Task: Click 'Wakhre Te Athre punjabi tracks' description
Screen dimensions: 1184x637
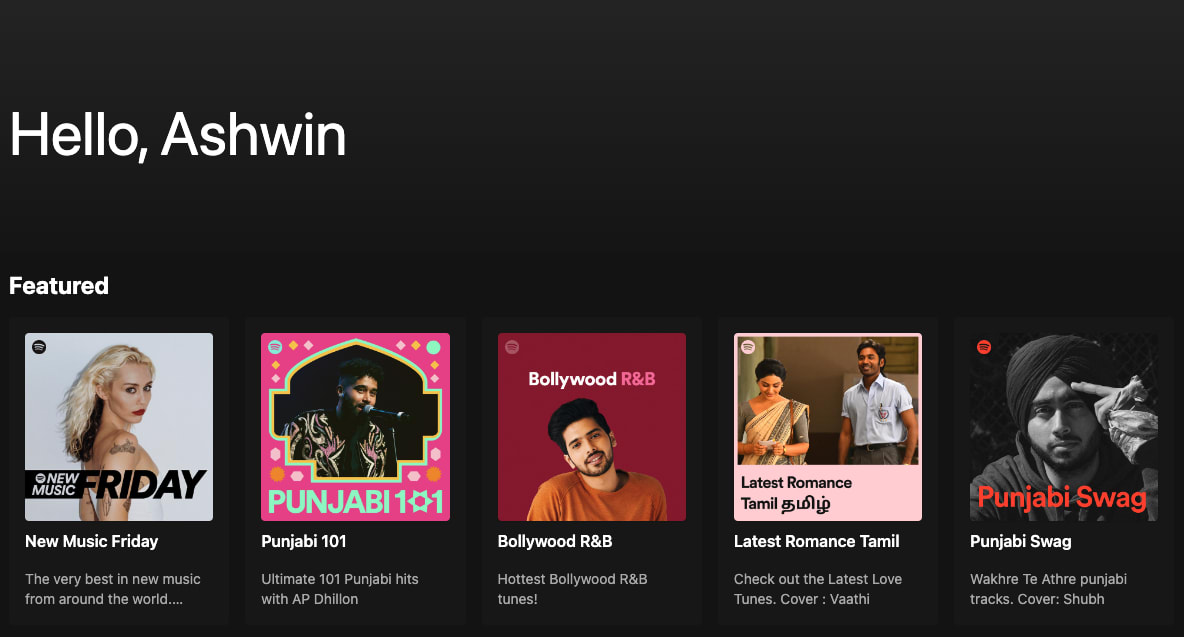Action: pos(1048,589)
